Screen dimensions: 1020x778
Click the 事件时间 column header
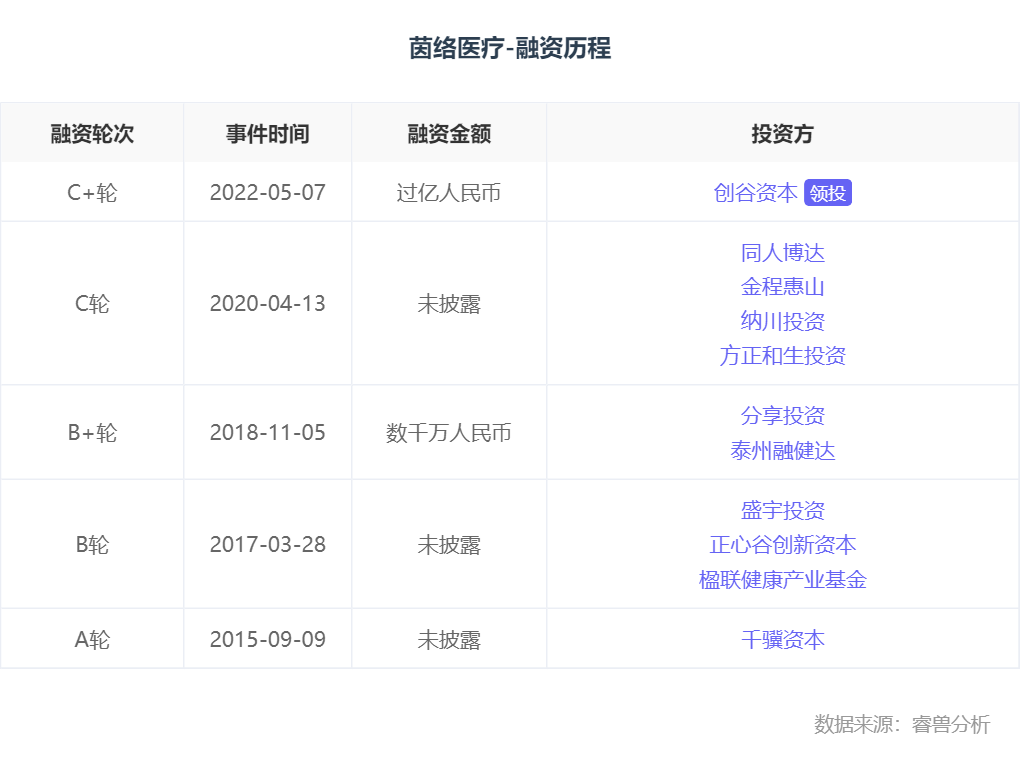coord(268,134)
